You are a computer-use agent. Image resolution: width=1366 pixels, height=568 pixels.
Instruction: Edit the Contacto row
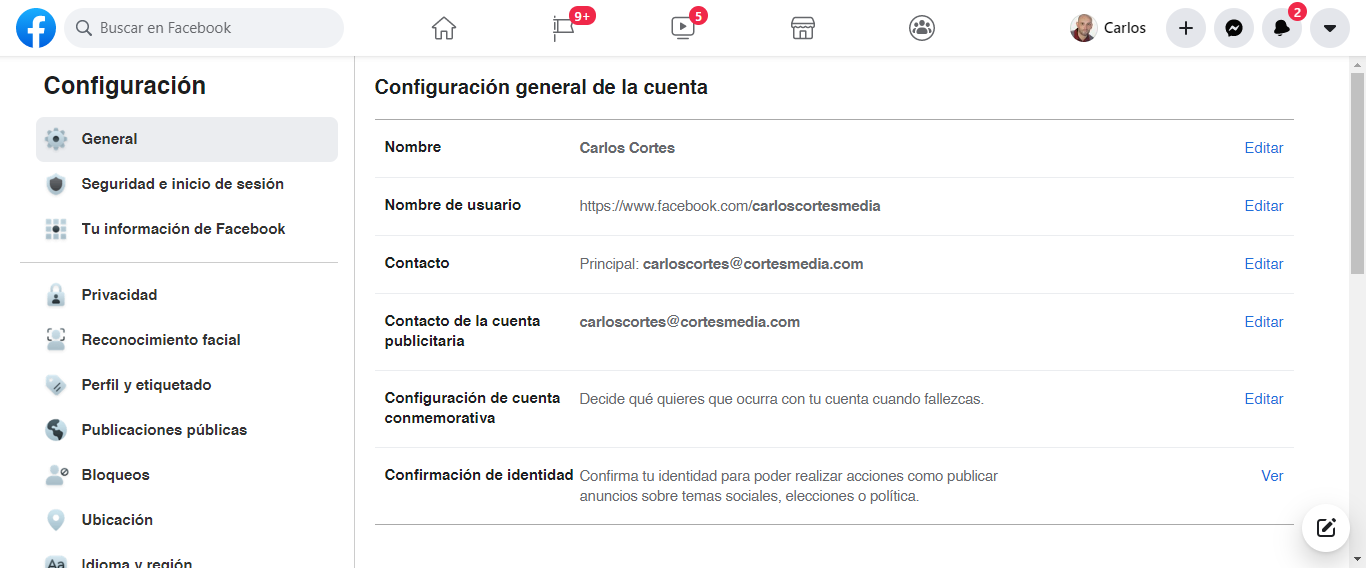click(1264, 264)
